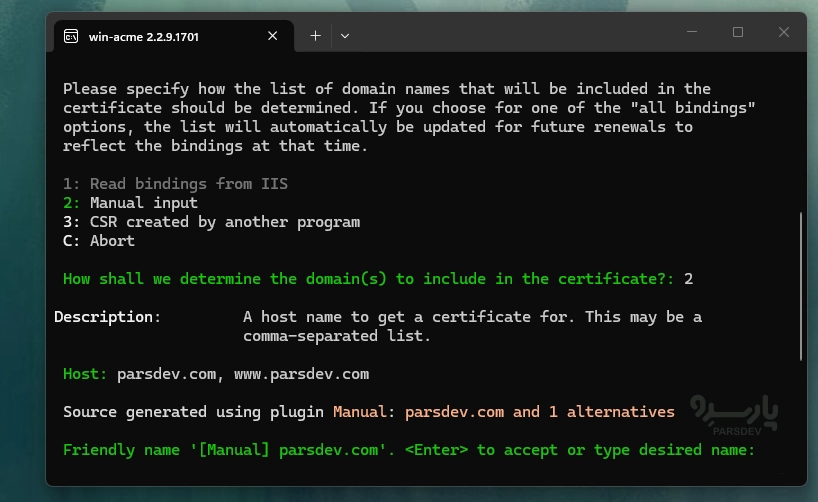
Task: Close the terminal window
Action: coord(784,32)
